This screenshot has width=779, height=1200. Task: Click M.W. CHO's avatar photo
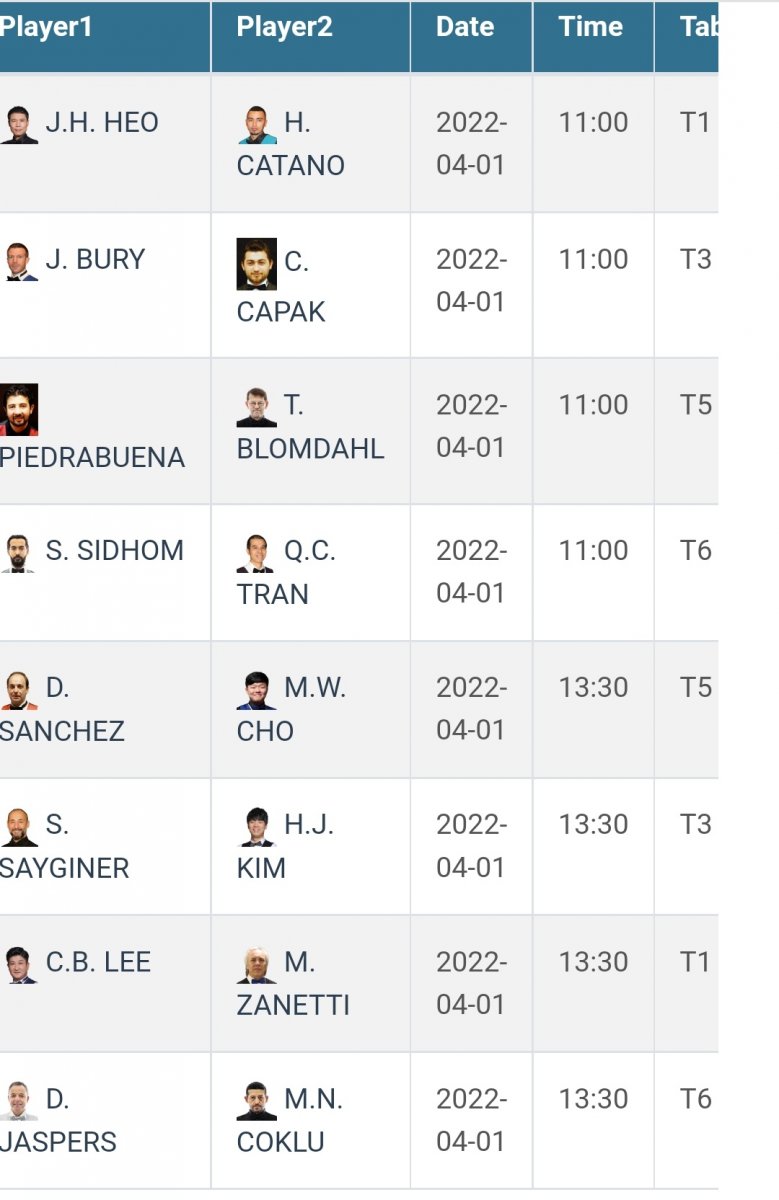pyautogui.click(x=257, y=690)
